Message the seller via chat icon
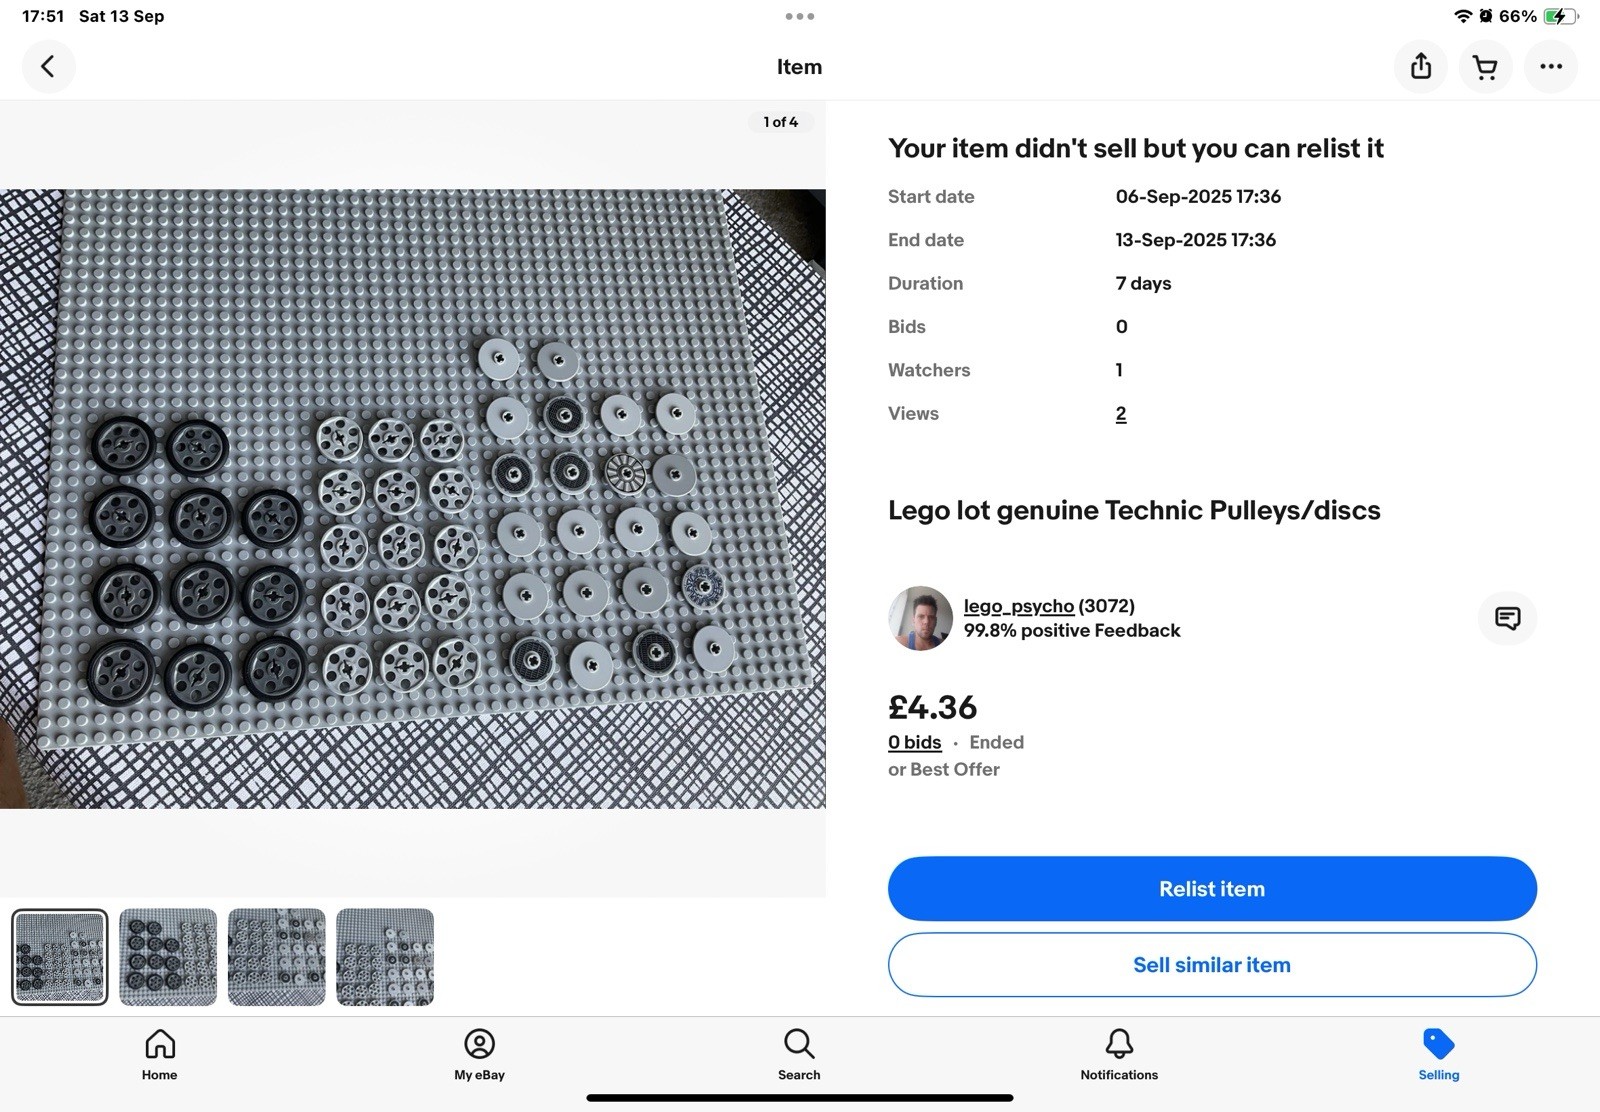1600x1112 pixels. coord(1507,618)
